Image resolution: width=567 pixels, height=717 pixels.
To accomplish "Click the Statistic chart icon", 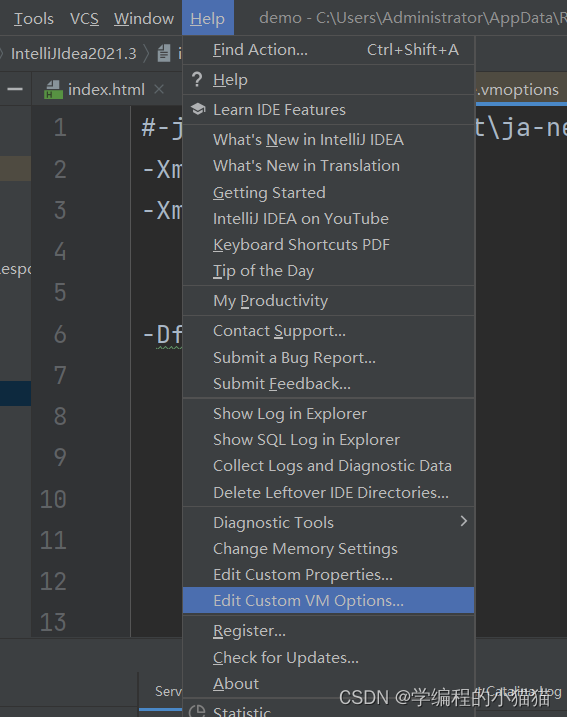I will click(197, 711).
